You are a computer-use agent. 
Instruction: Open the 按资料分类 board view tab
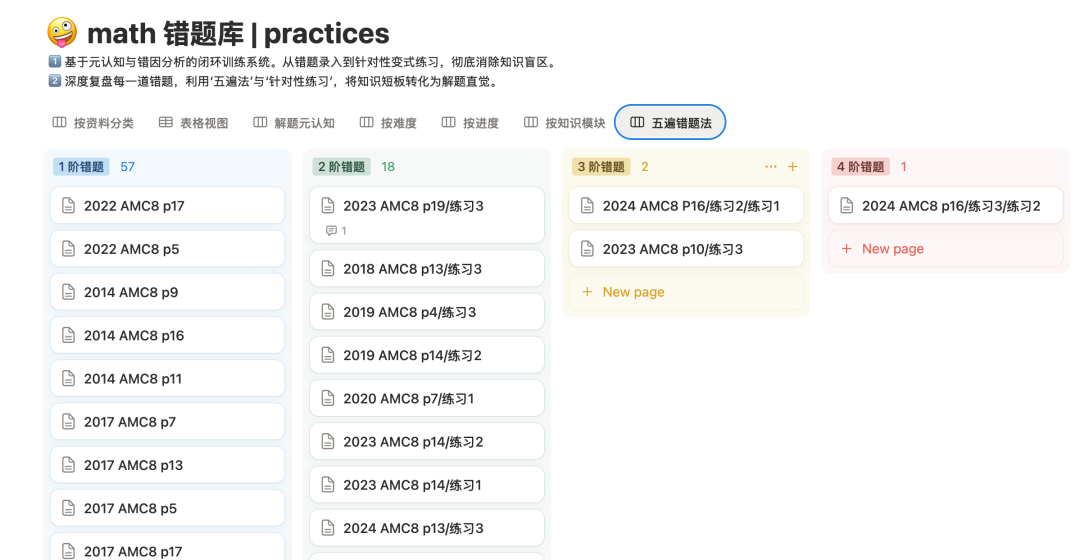(x=93, y=123)
